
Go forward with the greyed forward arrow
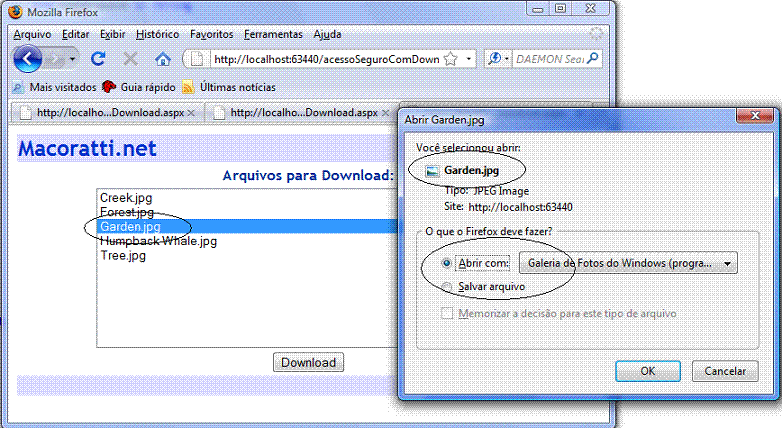coord(54,59)
